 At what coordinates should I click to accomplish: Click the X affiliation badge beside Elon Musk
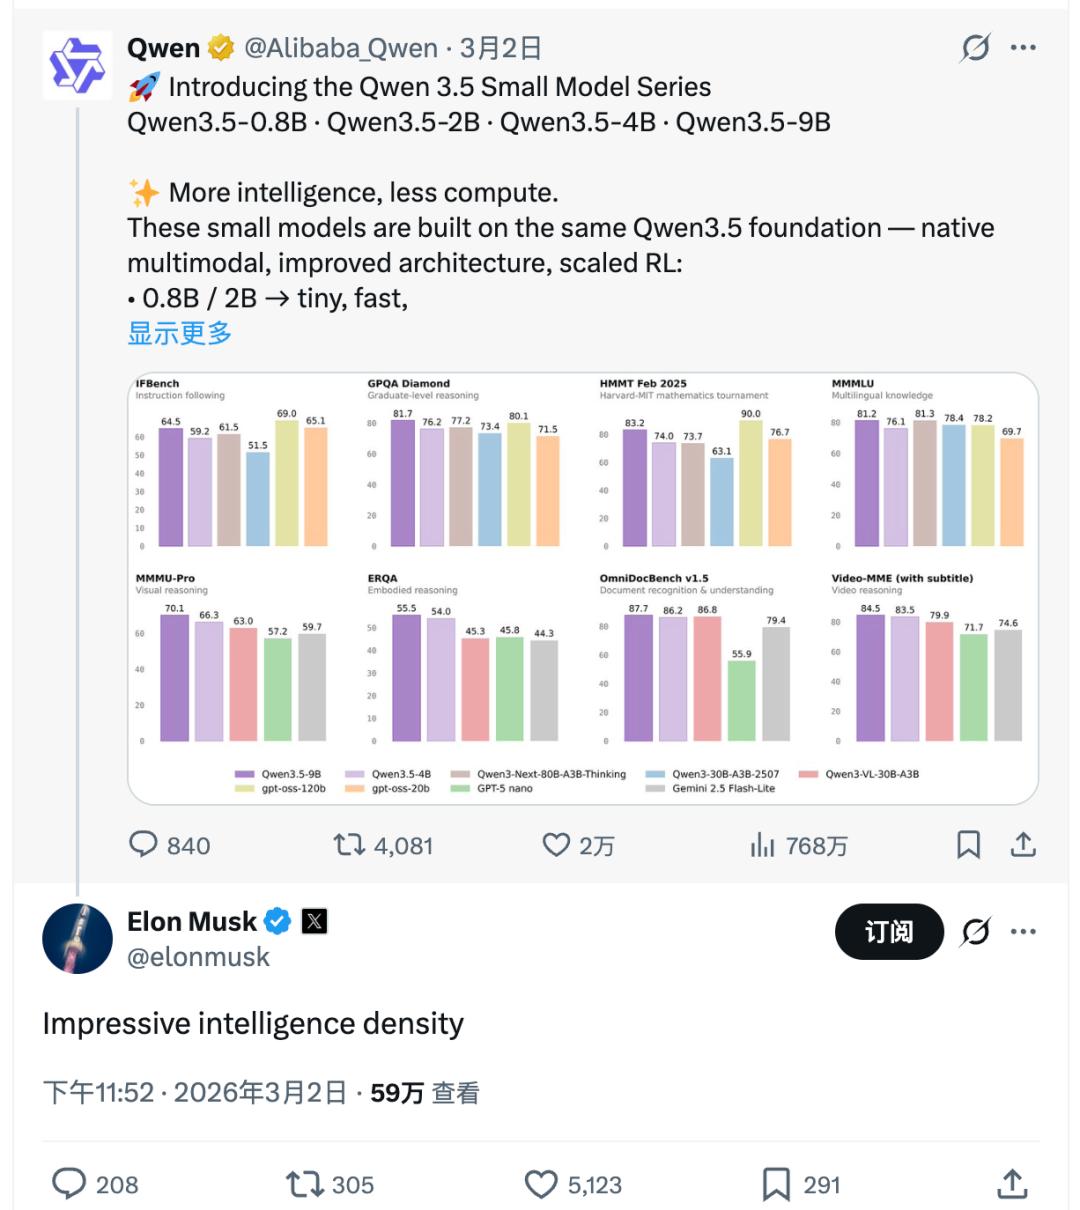tap(314, 921)
